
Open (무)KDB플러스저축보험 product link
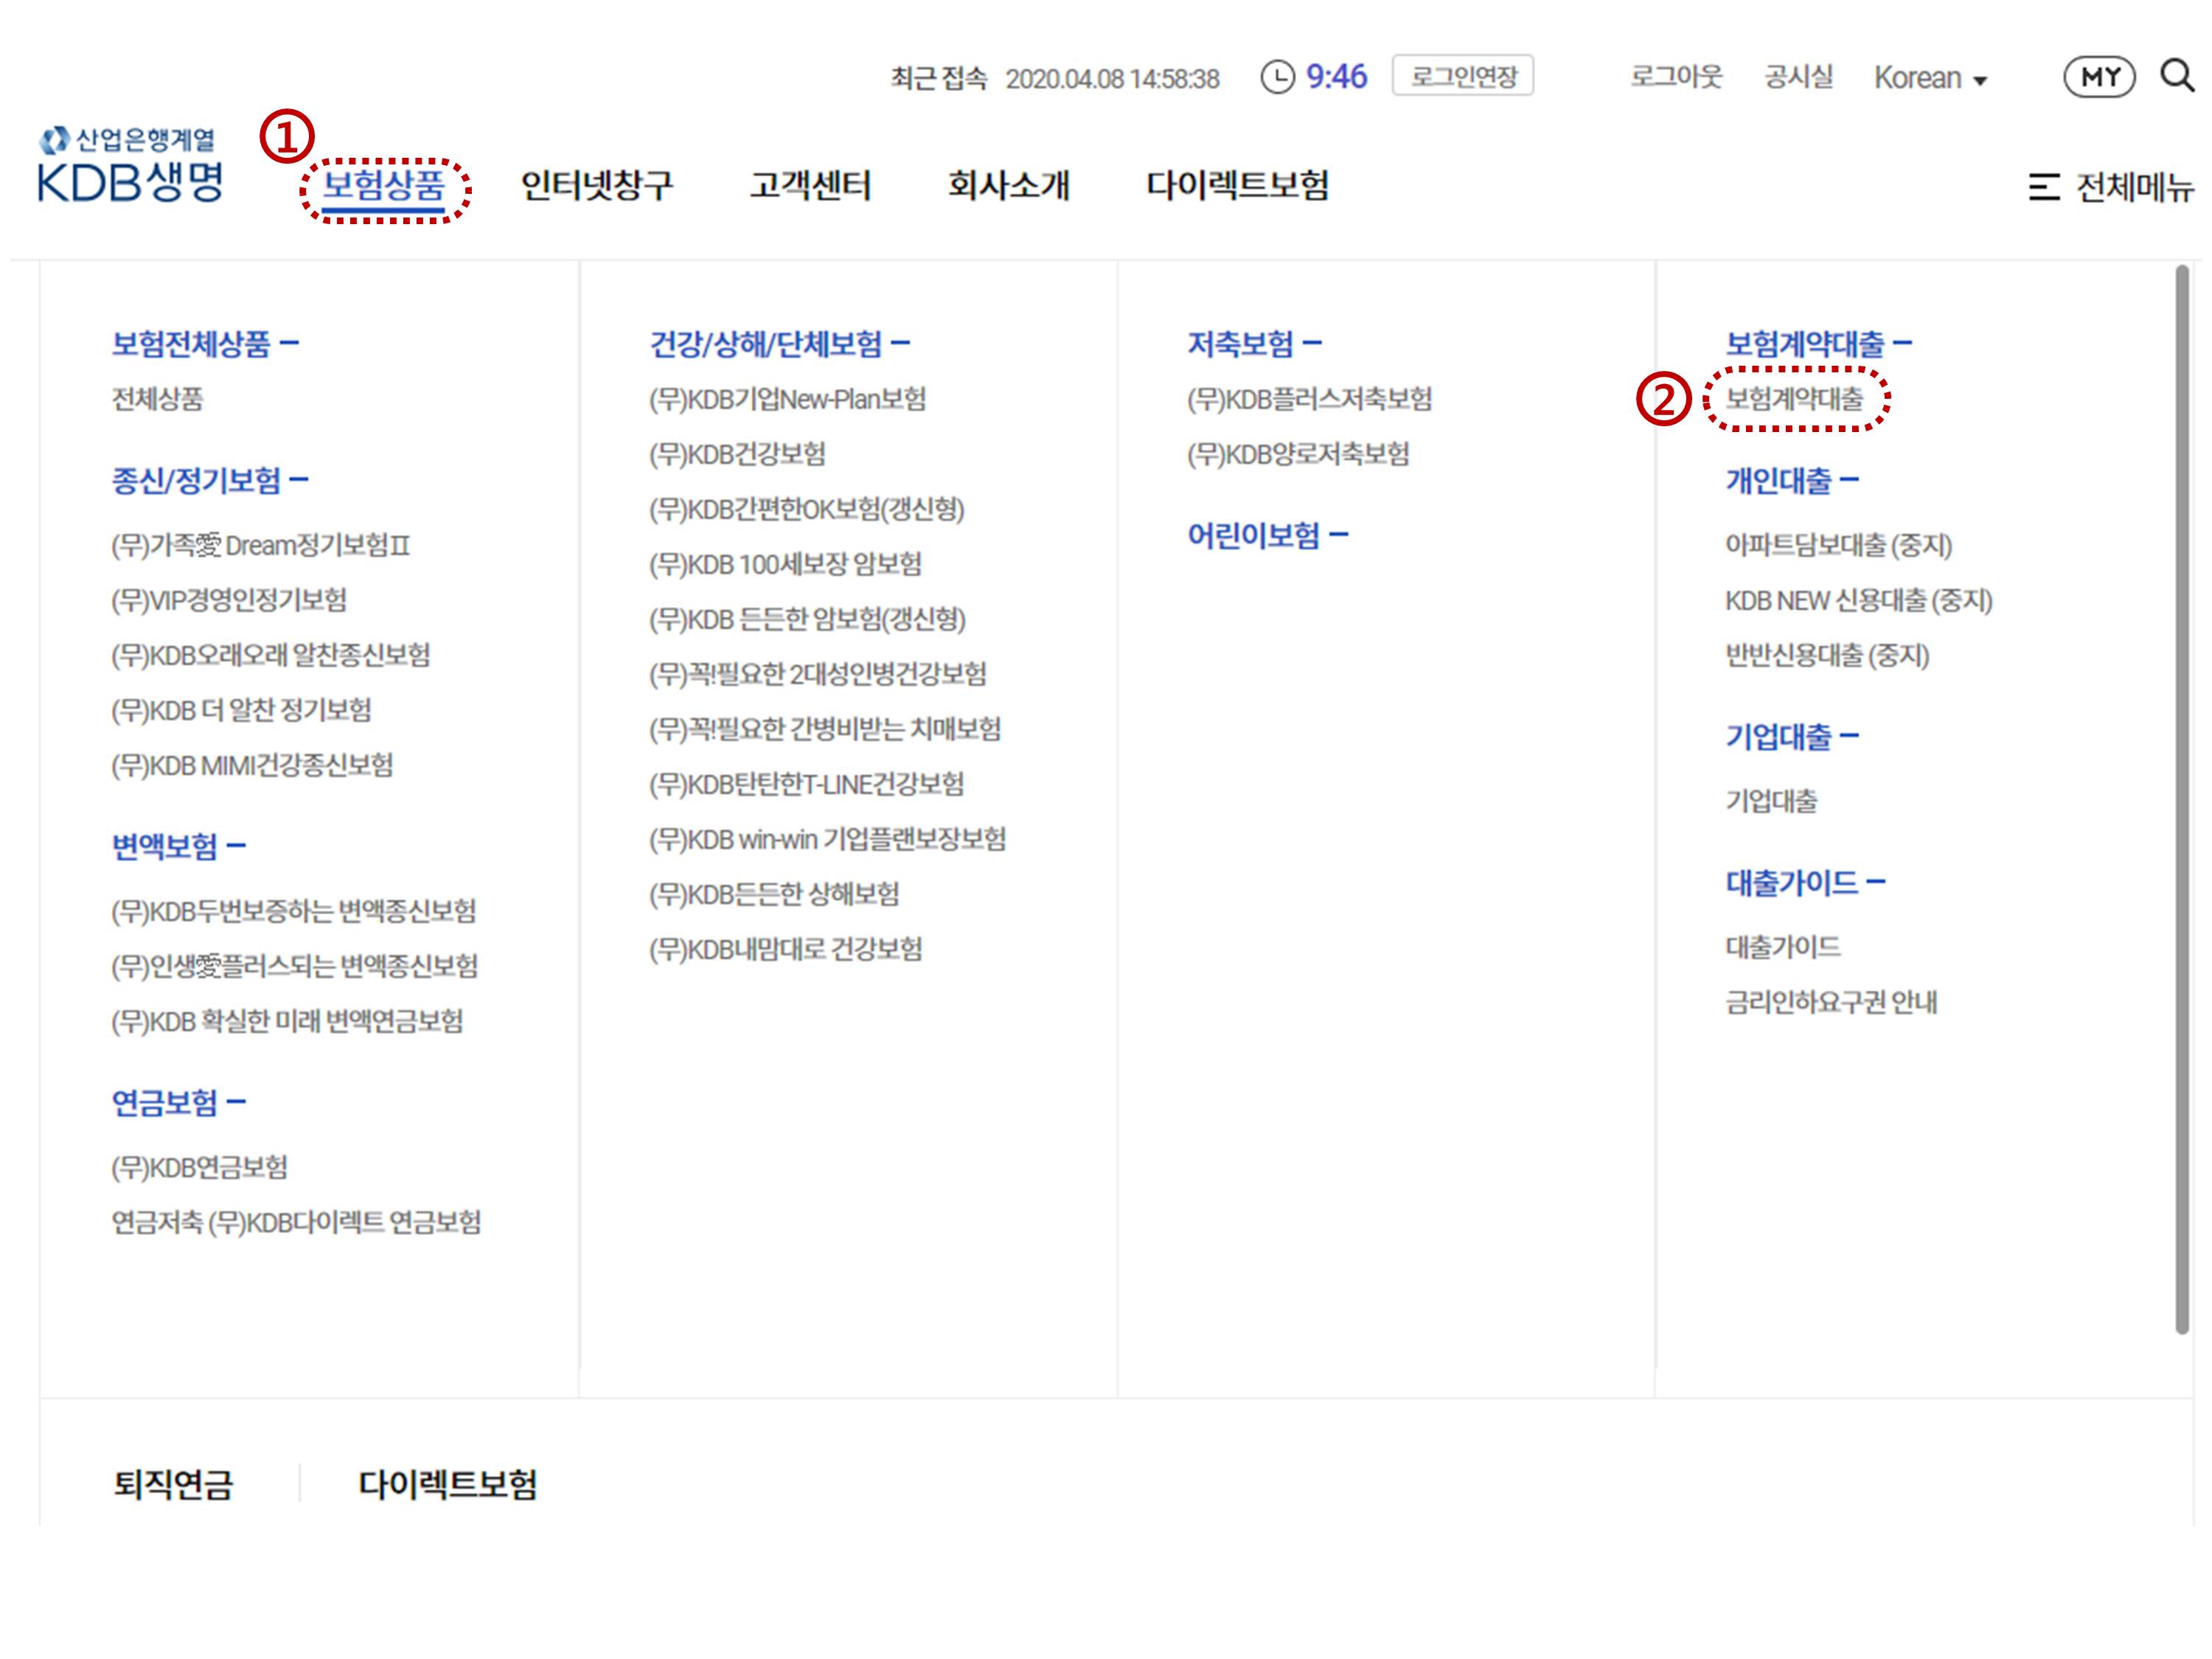point(1309,399)
